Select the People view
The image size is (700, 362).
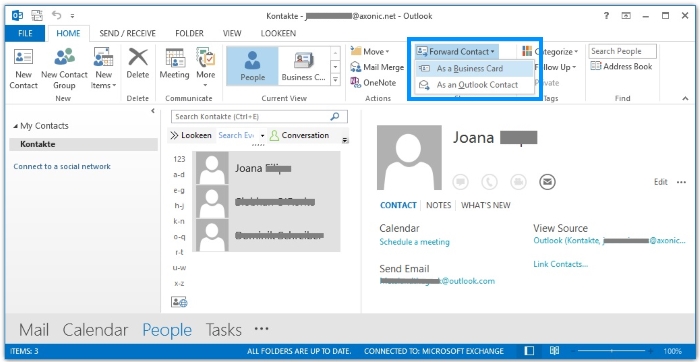point(252,66)
